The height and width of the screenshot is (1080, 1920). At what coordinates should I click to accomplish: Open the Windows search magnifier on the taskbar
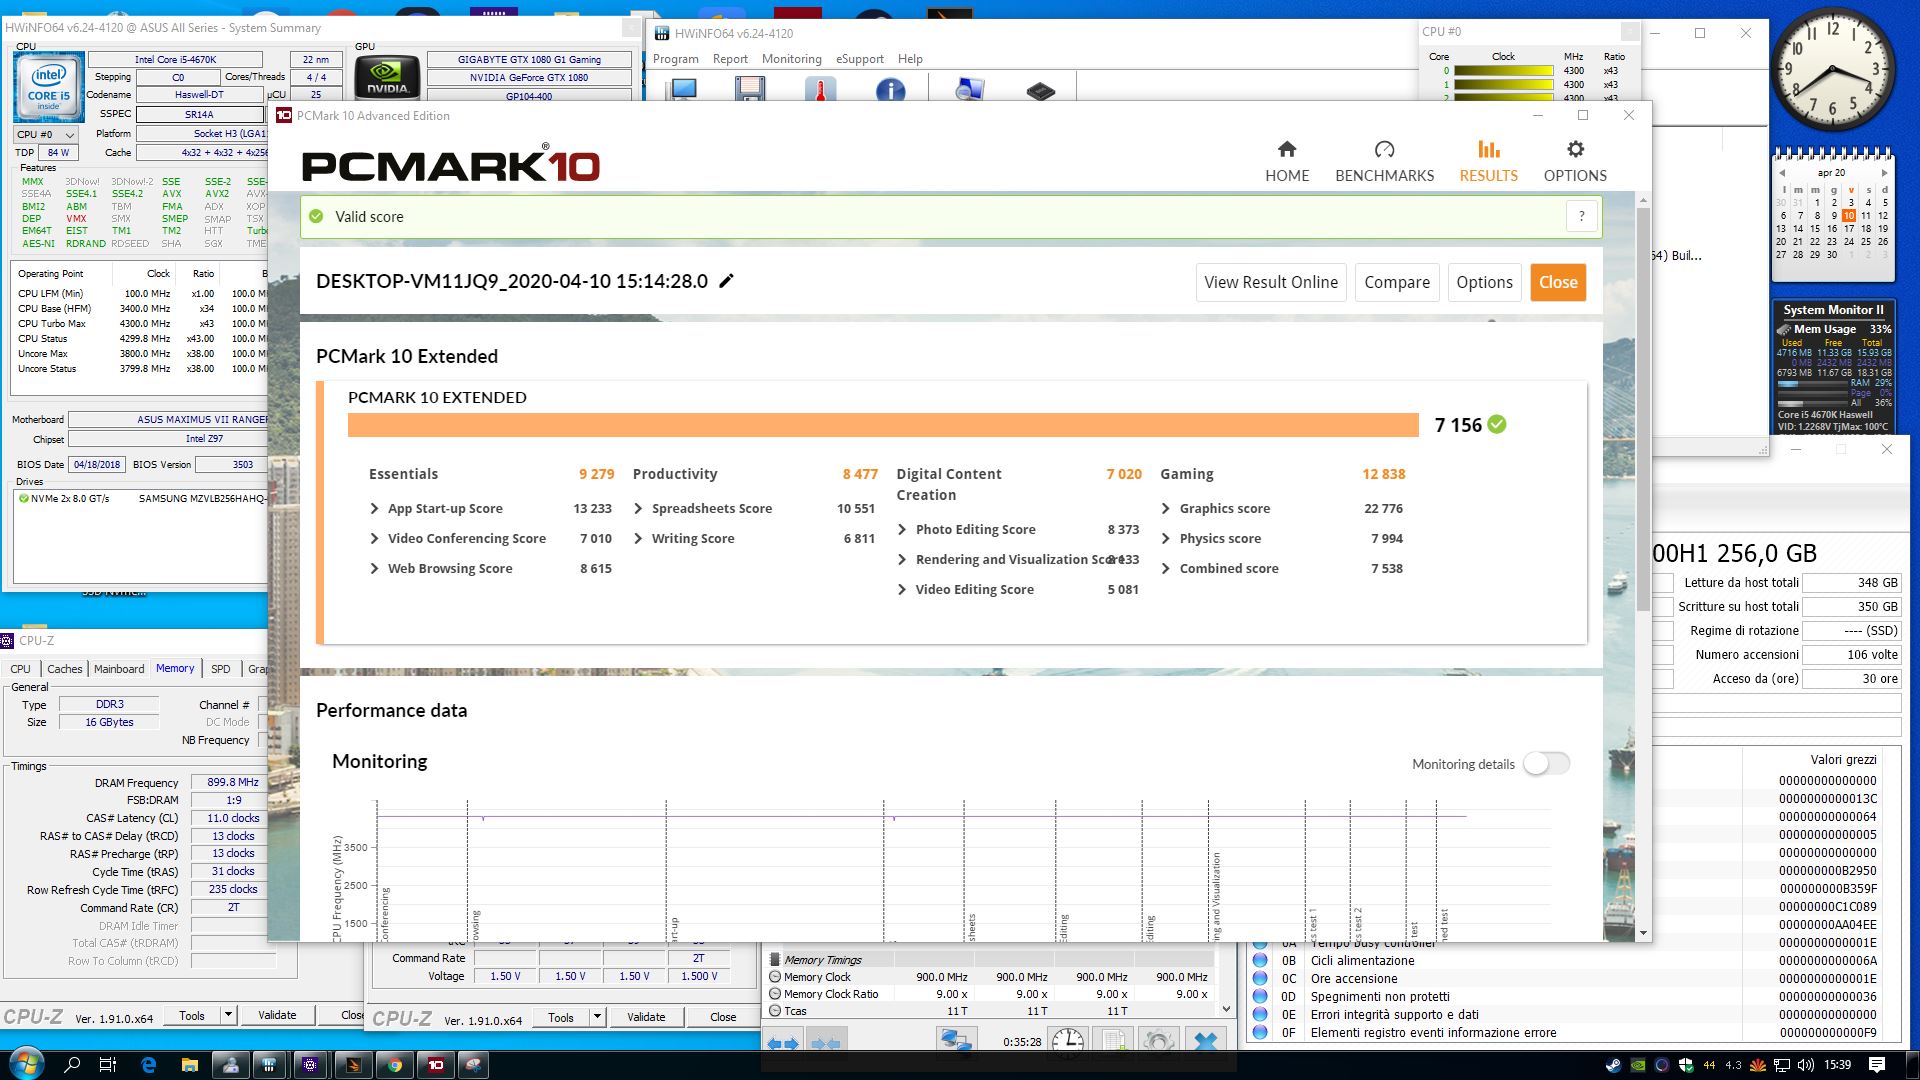tap(71, 1065)
